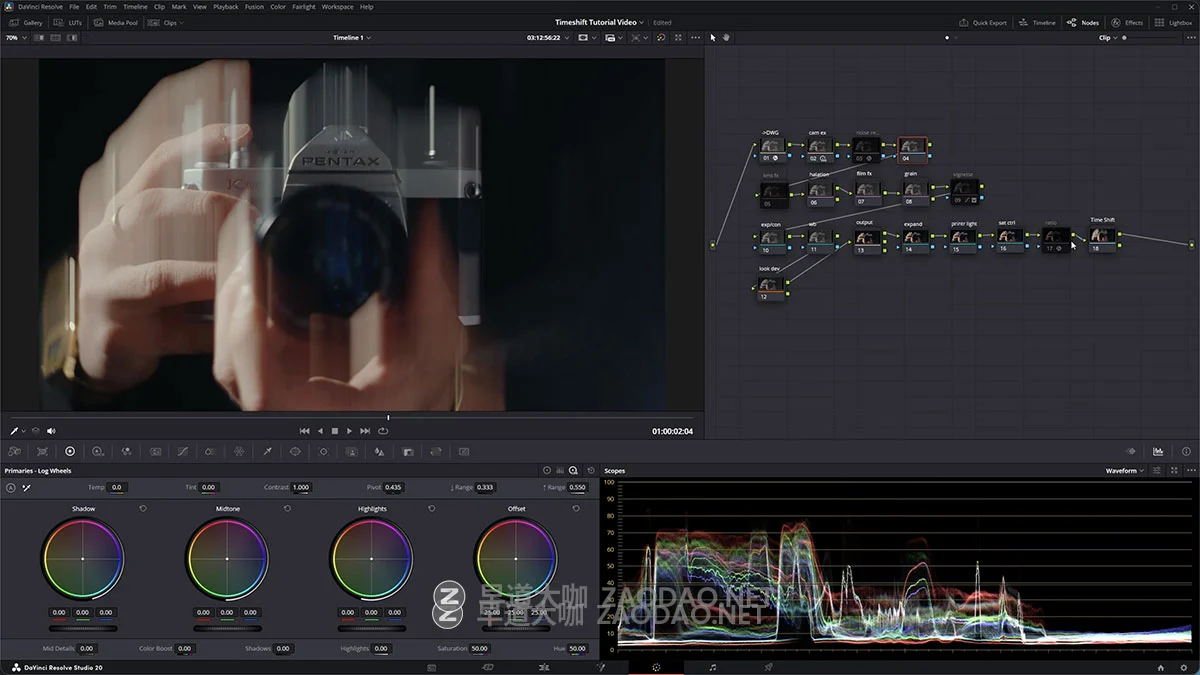Screen dimensions: 1200x675
Task: Open the Playback menu
Action: (x=226, y=6)
